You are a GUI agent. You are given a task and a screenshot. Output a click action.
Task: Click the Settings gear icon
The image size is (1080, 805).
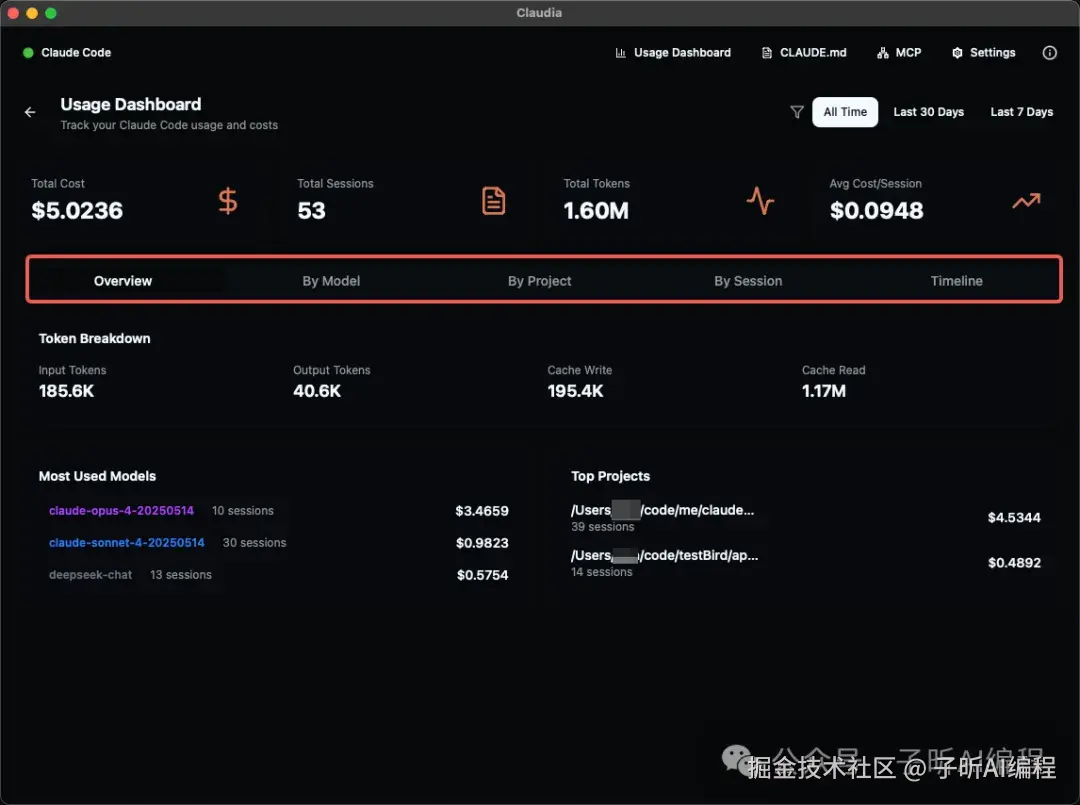(957, 53)
